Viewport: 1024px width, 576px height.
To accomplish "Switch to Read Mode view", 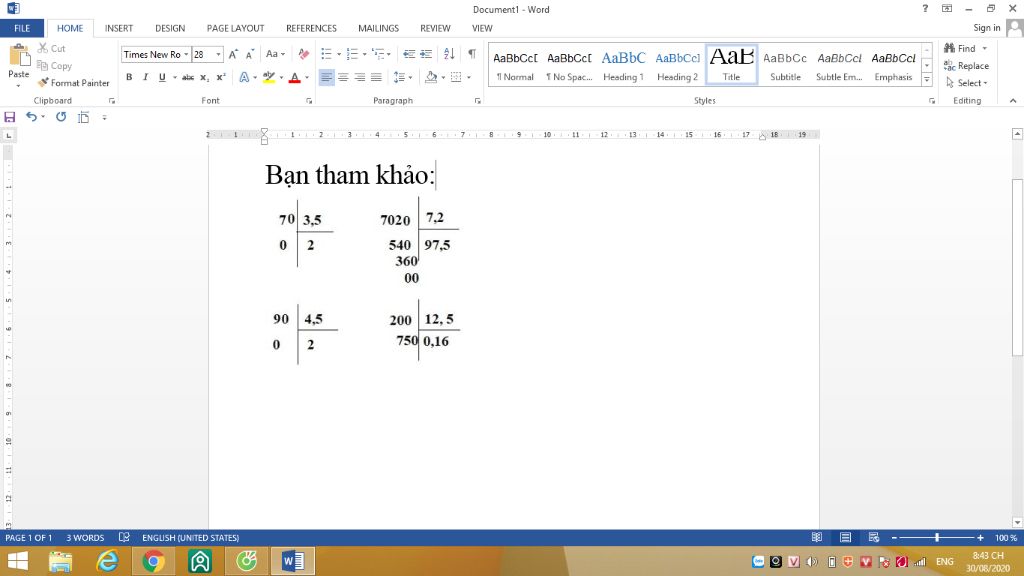I will [x=816, y=537].
